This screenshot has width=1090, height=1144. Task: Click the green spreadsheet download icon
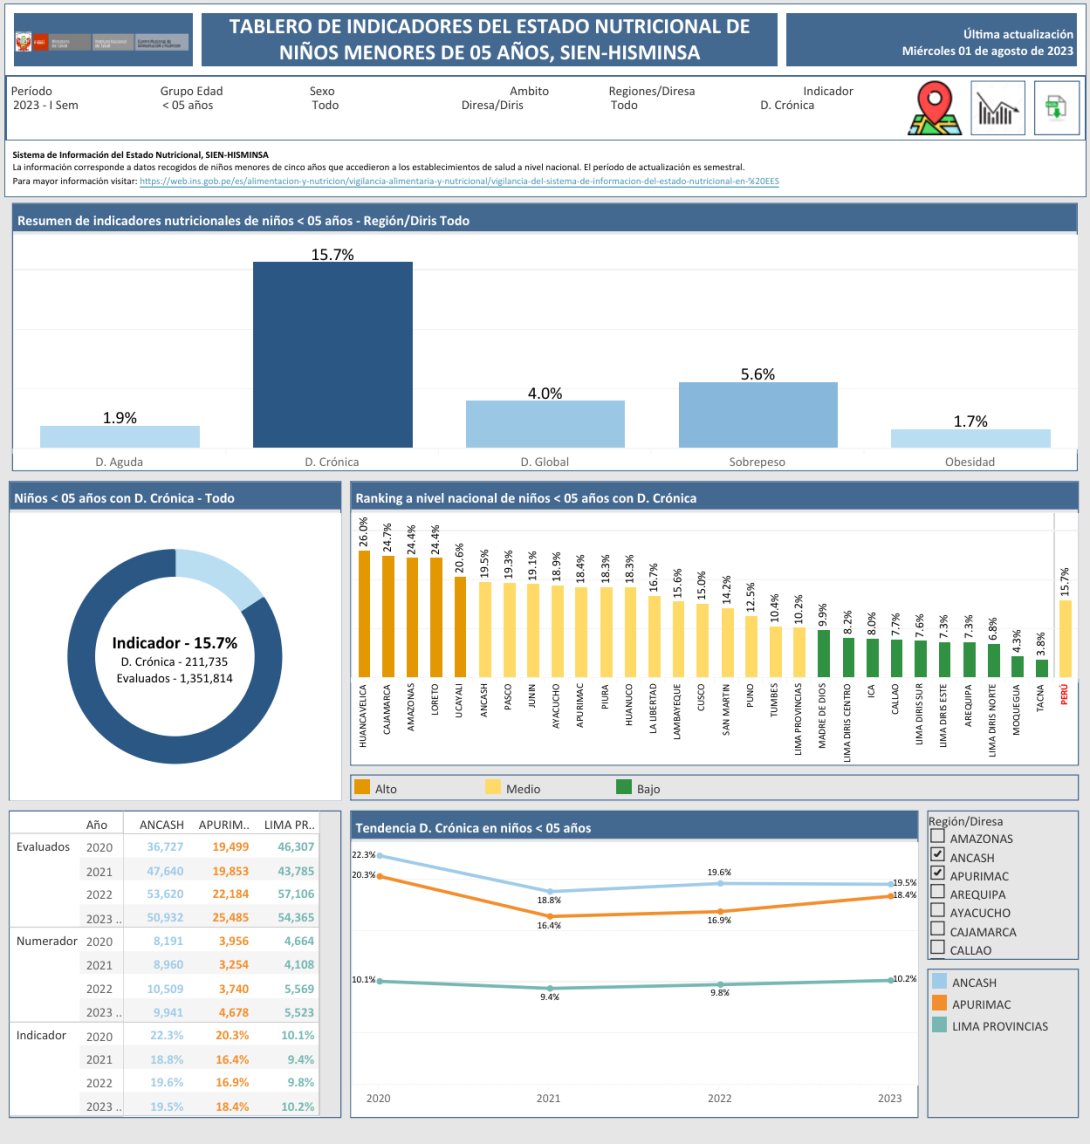(x=1055, y=108)
